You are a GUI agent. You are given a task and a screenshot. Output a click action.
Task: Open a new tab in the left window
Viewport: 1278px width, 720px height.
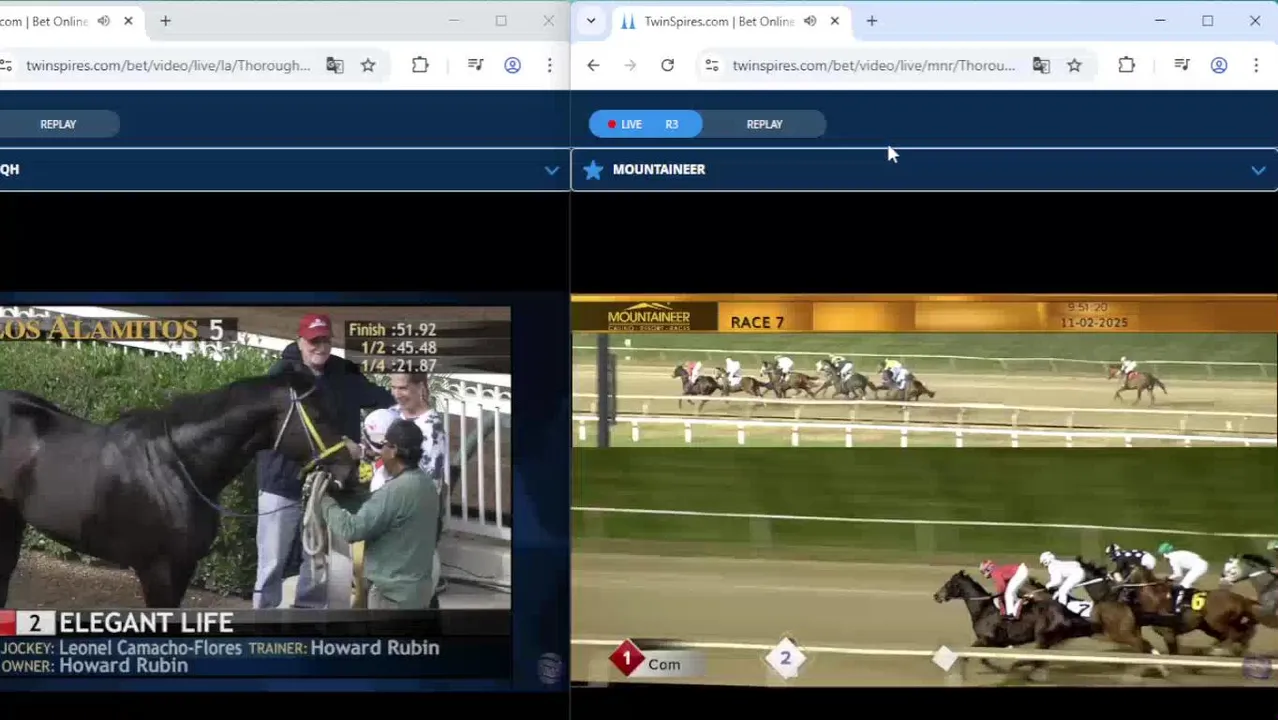166,21
